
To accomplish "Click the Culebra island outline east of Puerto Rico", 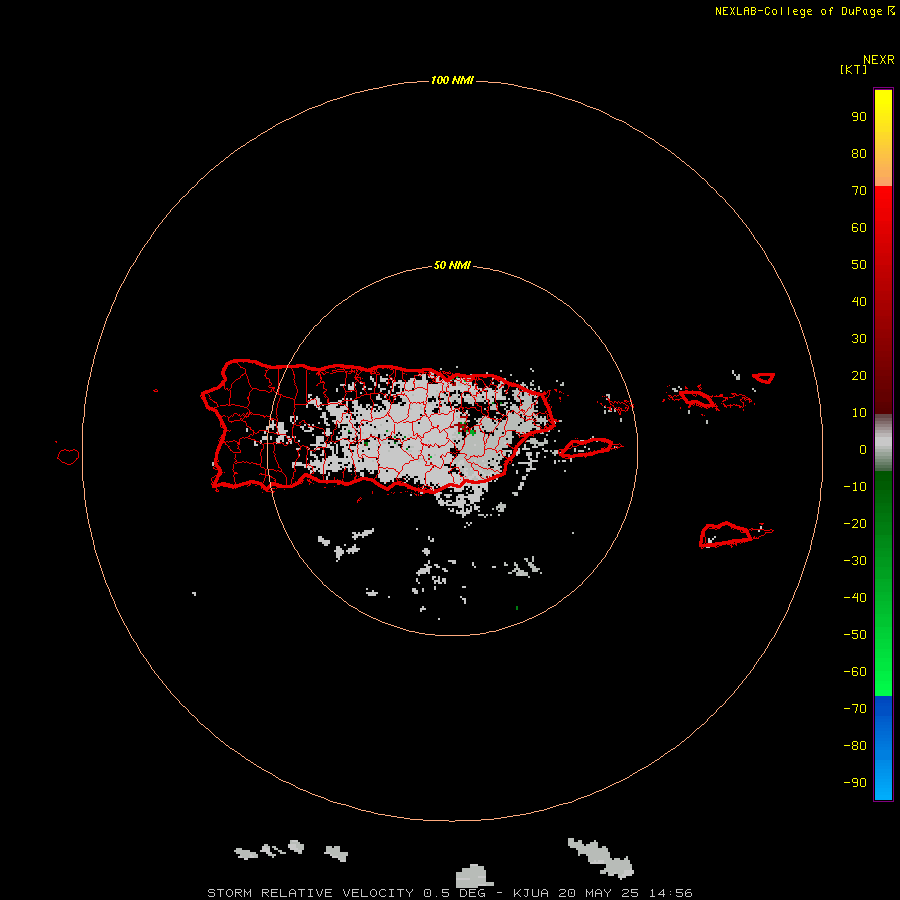I will (618, 405).
